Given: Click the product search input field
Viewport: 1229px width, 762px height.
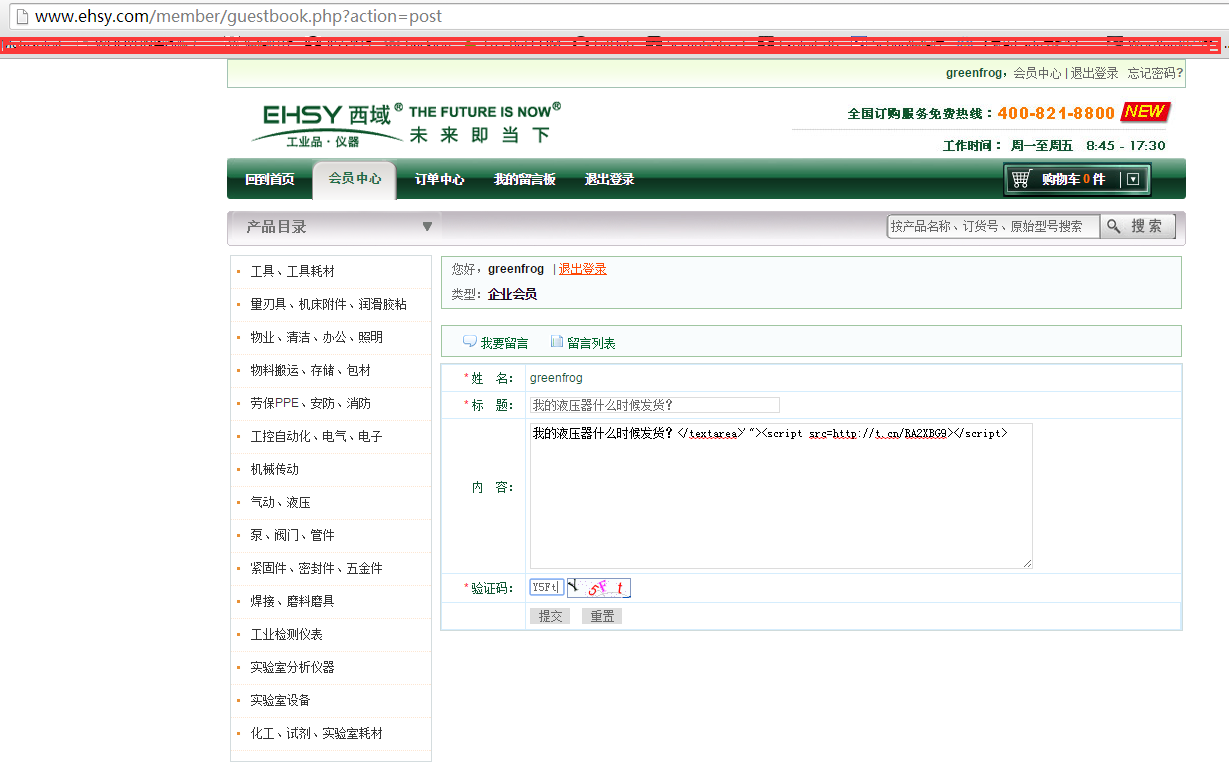Looking at the screenshot, I should coord(993,227).
